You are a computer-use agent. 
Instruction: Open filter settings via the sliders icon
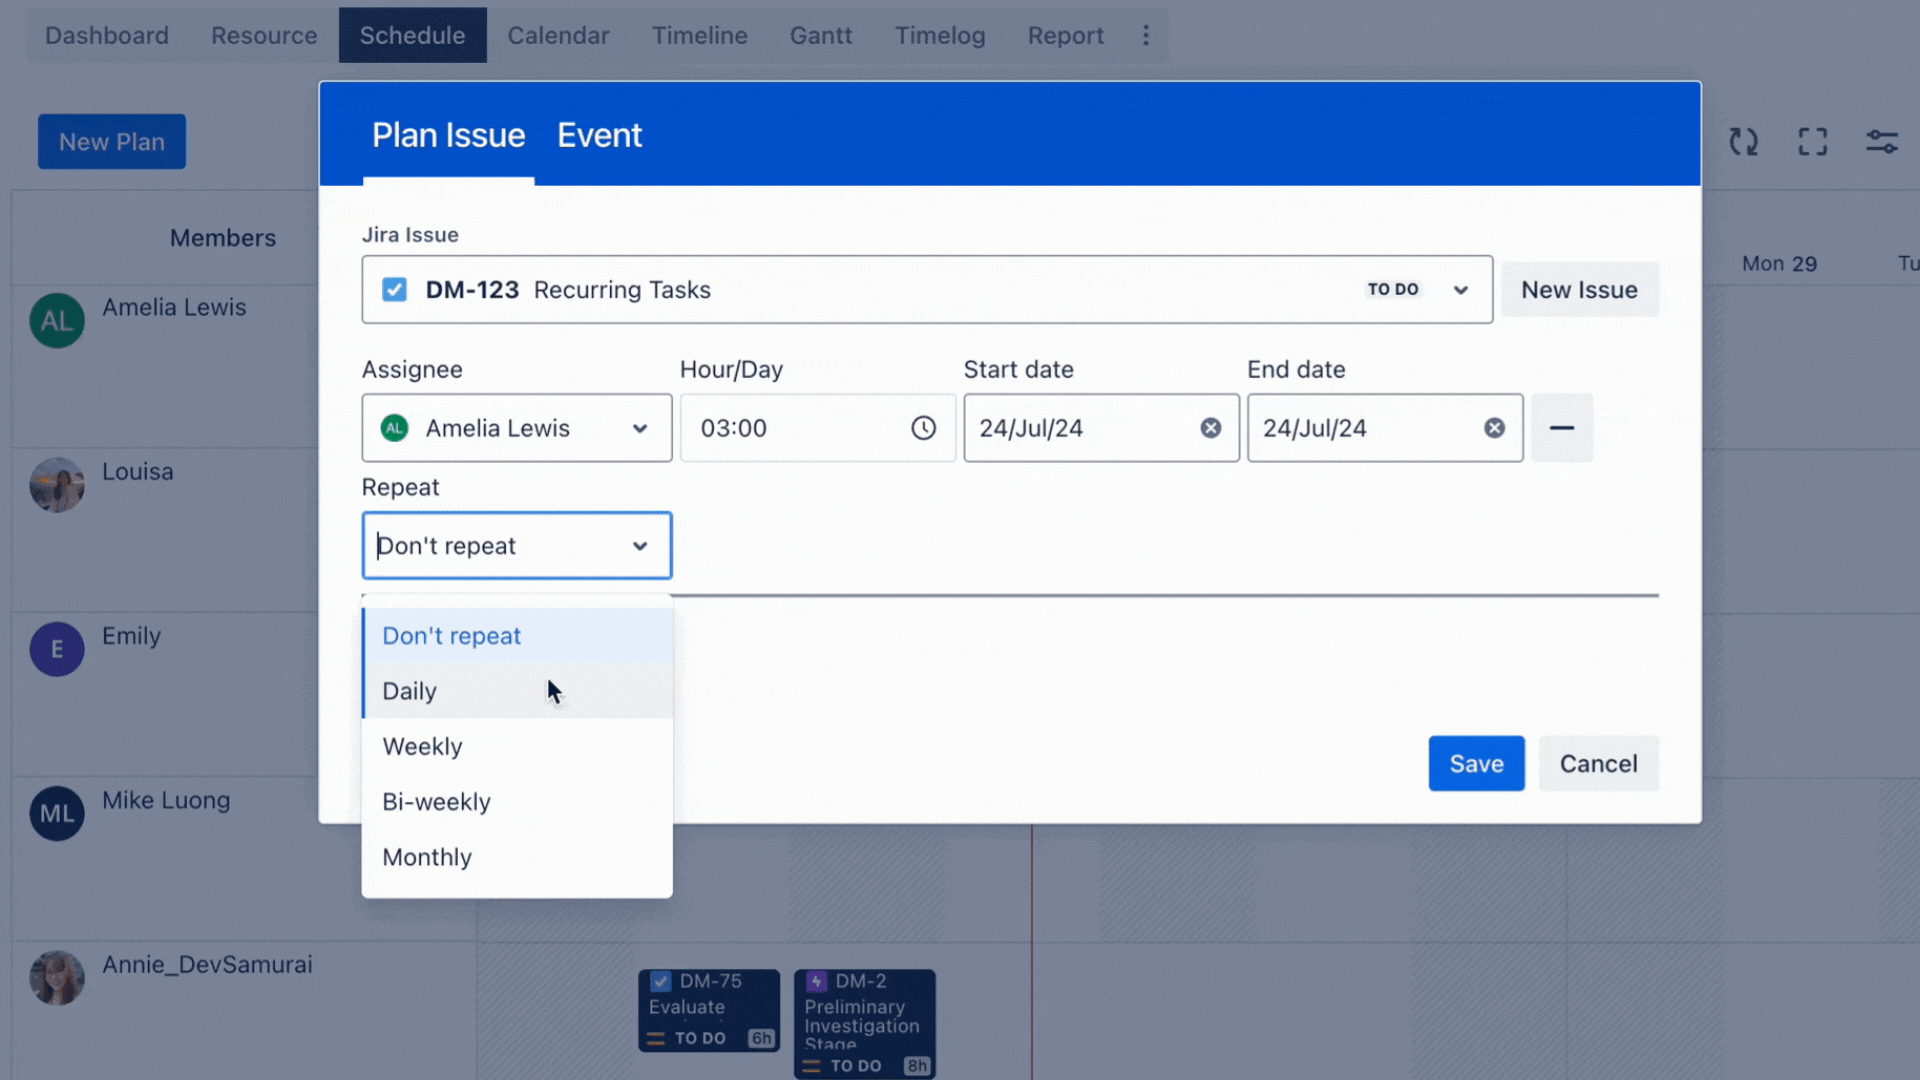1881,141
